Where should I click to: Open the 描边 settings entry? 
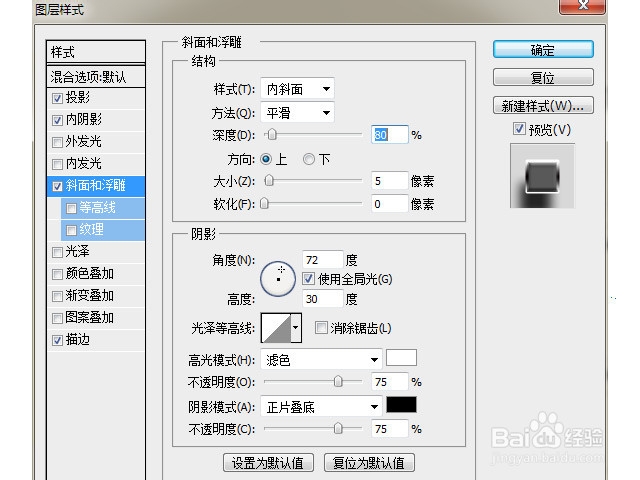click(x=78, y=340)
